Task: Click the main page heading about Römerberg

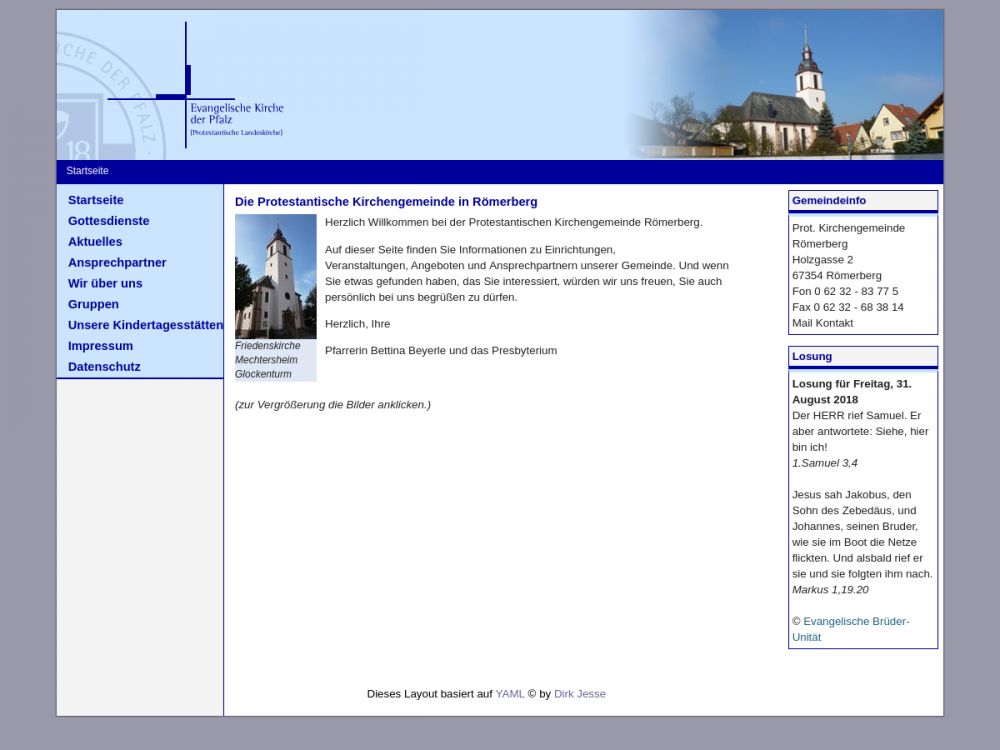Action: pyautogui.click(x=386, y=202)
